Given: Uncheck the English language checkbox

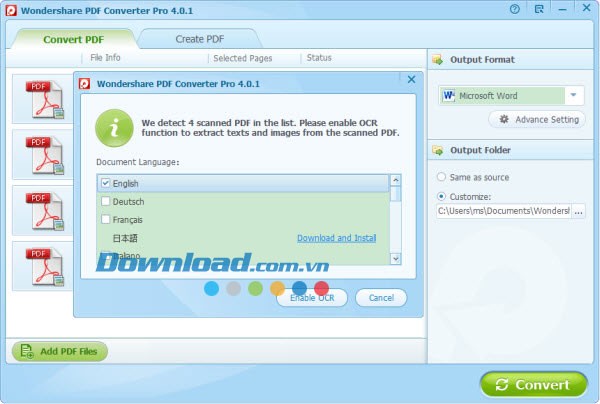Looking at the screenshot, I should pos(106,183).
